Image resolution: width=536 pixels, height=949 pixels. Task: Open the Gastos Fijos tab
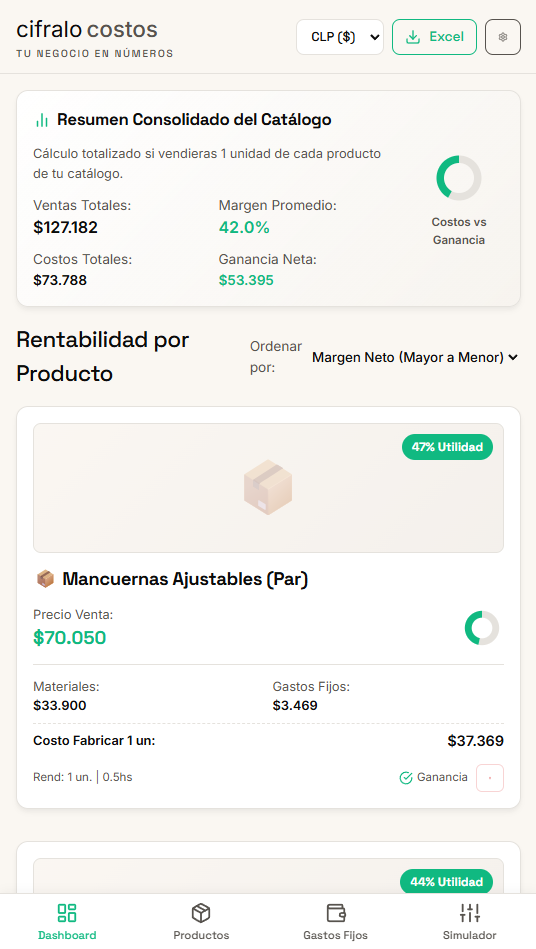pos(335,922)
